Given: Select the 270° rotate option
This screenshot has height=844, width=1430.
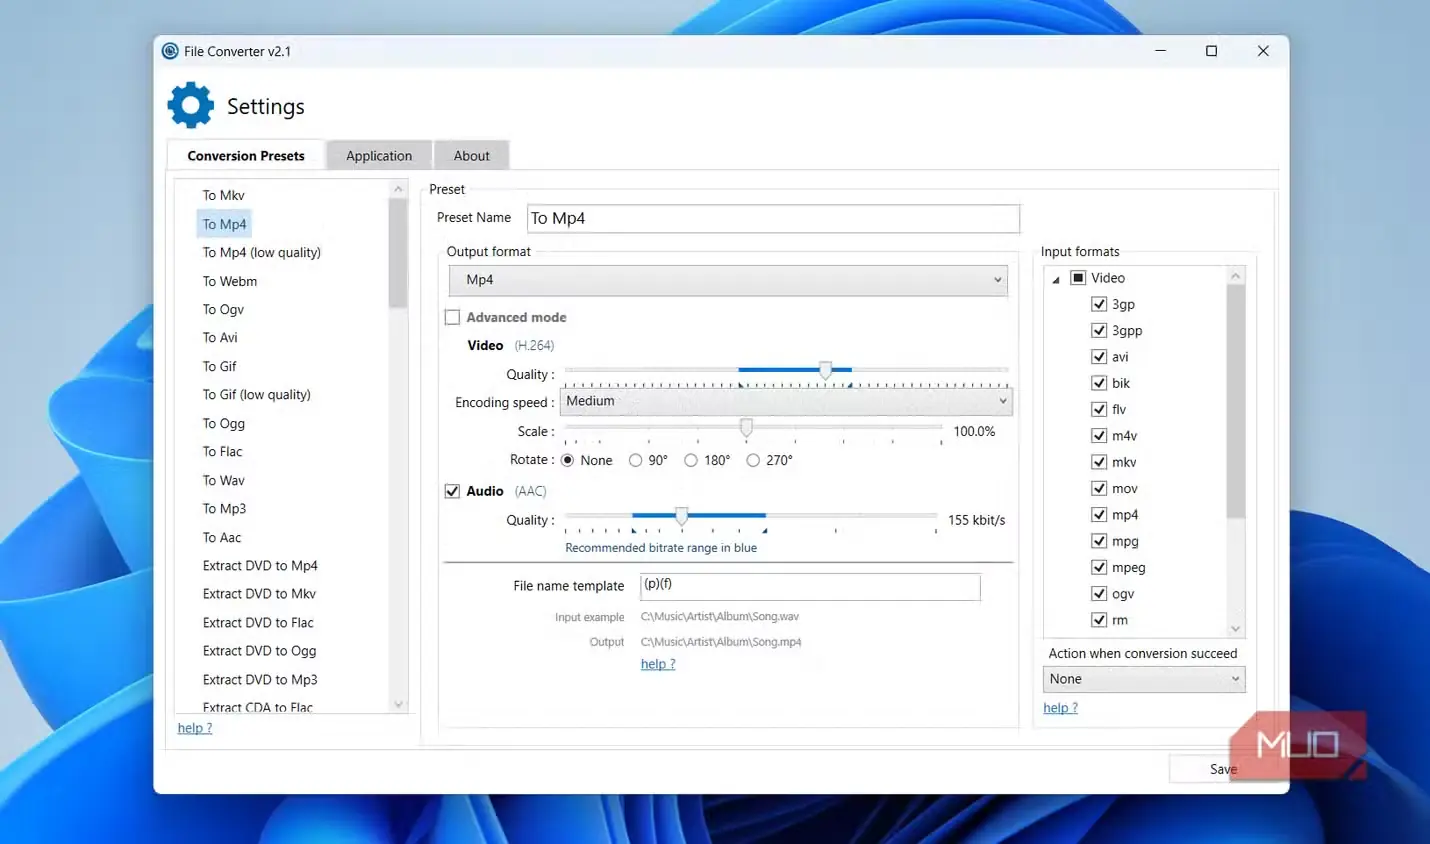Looking at the screenshot, I should tap(753, 460).
